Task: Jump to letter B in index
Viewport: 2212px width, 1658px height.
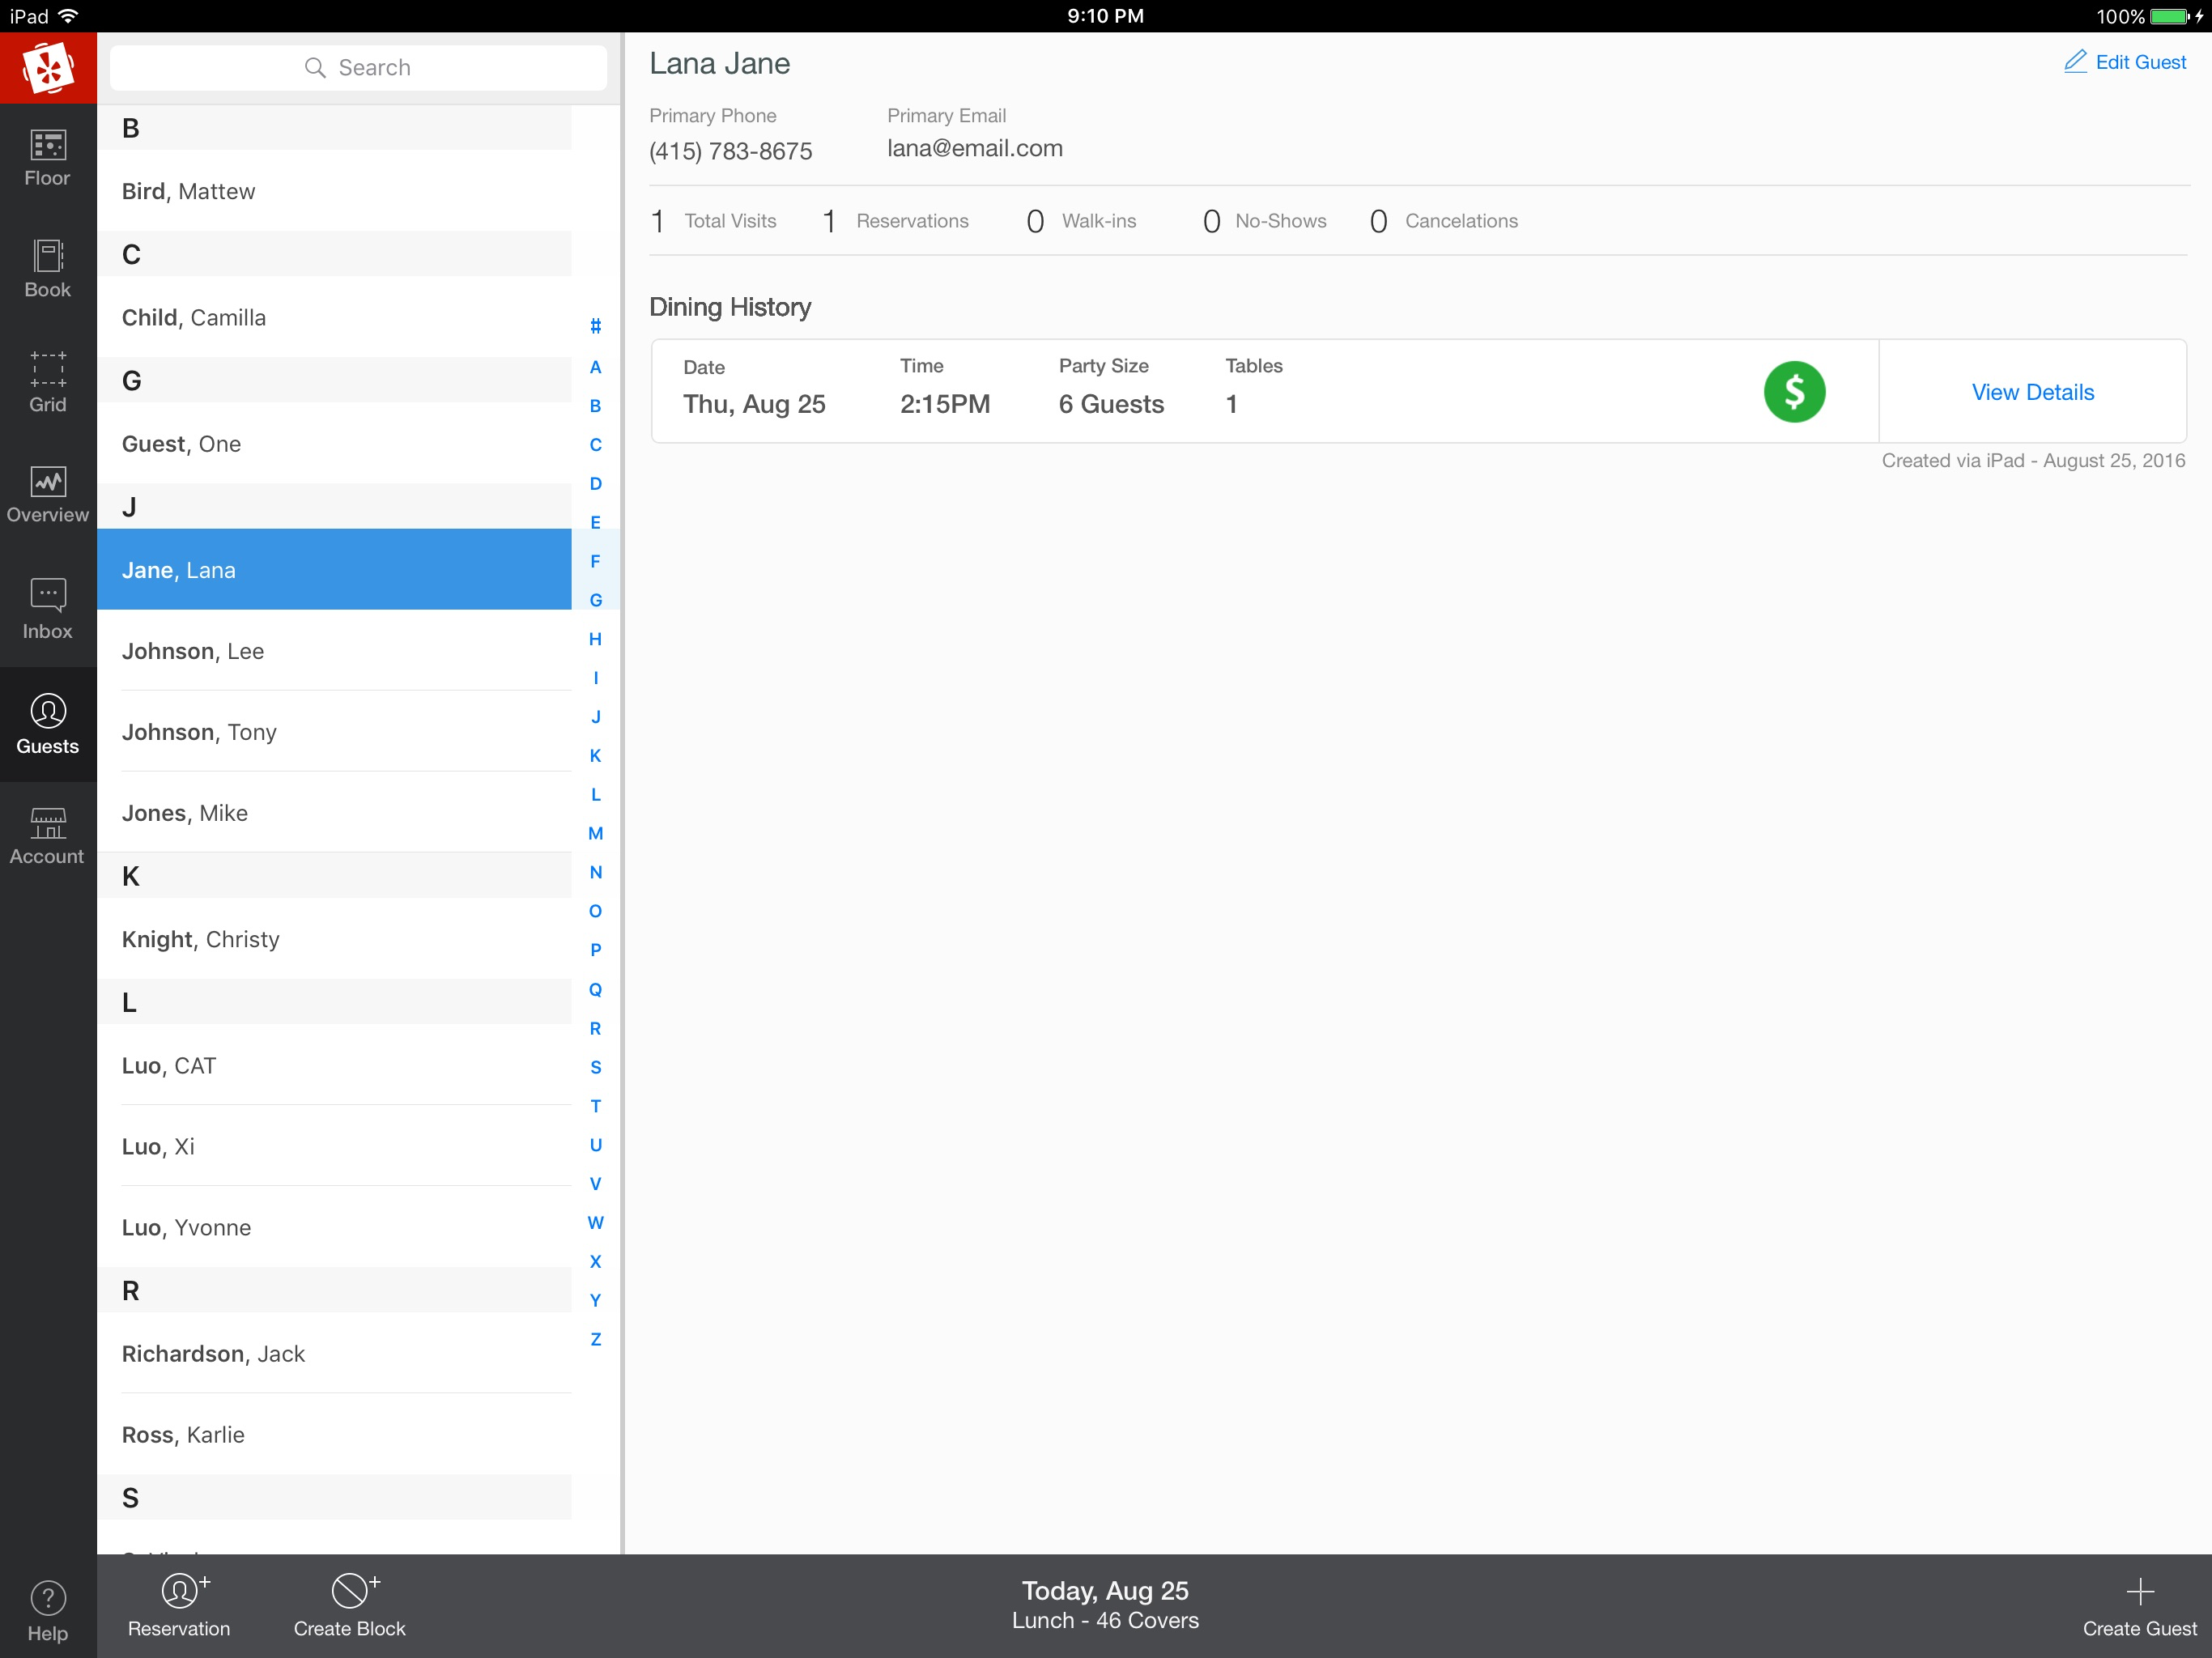Action: tap(595, 406)
